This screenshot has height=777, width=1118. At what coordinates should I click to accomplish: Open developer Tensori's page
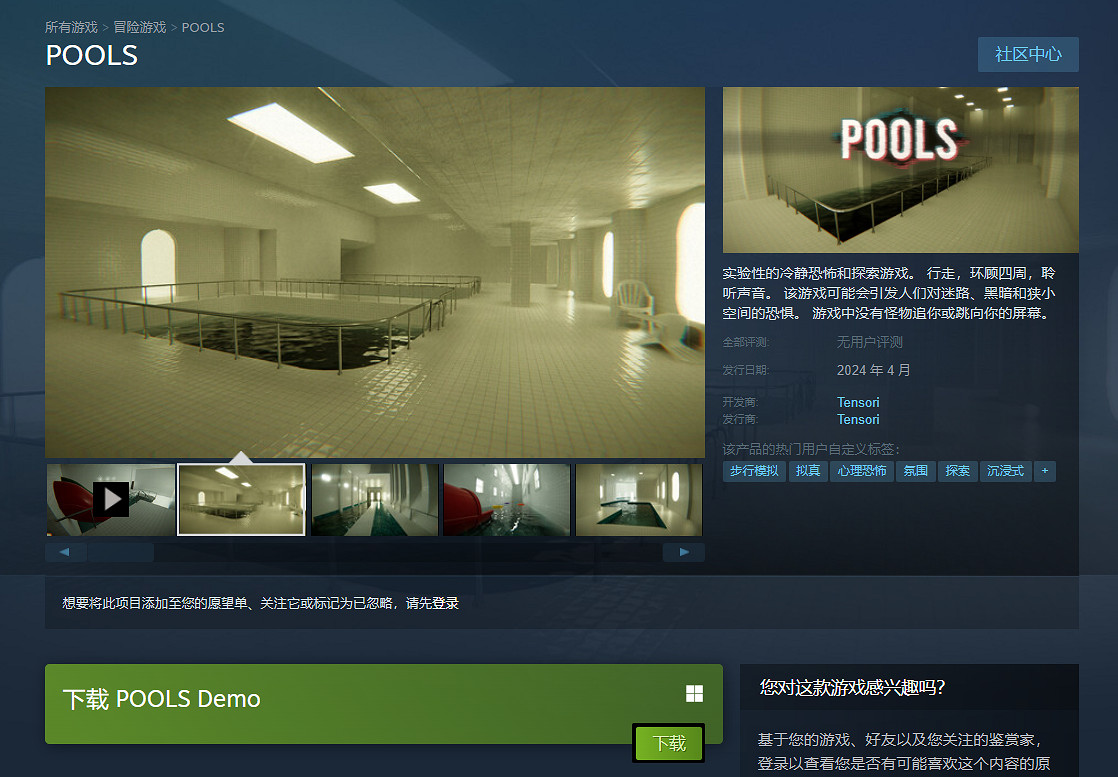(857, 402)
